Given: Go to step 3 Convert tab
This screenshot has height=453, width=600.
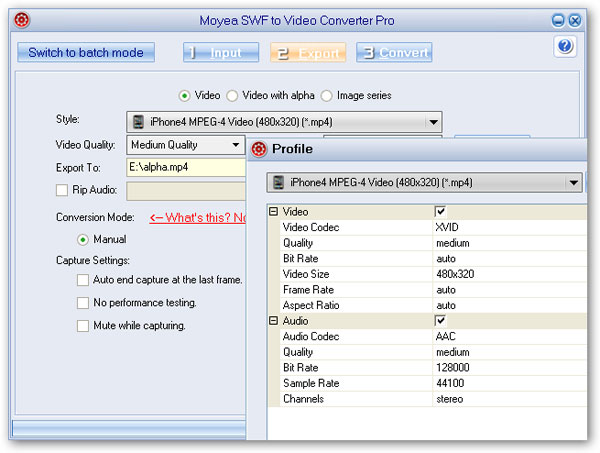Looking at the screenshot, I should click(394, 52).
